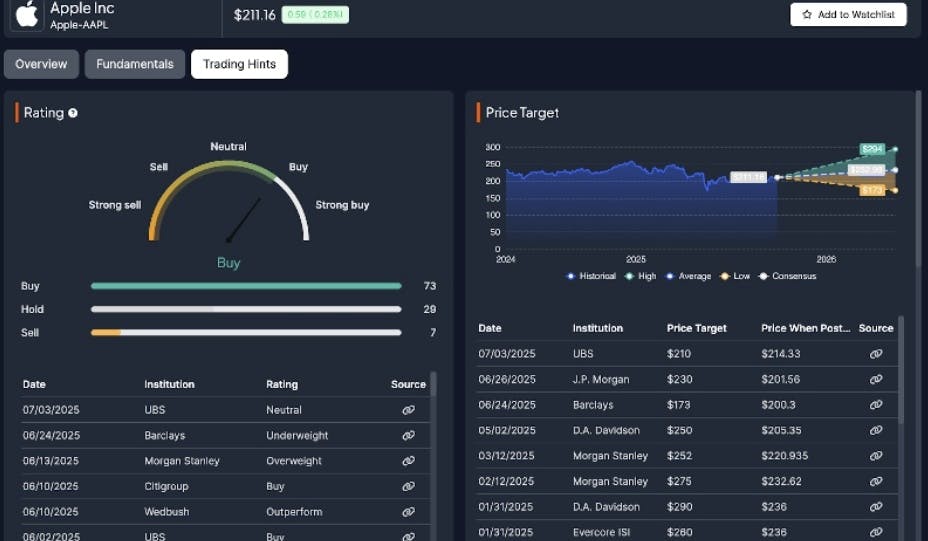Click the Apple logo icon
Screen dimensions: 928x541
27,14
